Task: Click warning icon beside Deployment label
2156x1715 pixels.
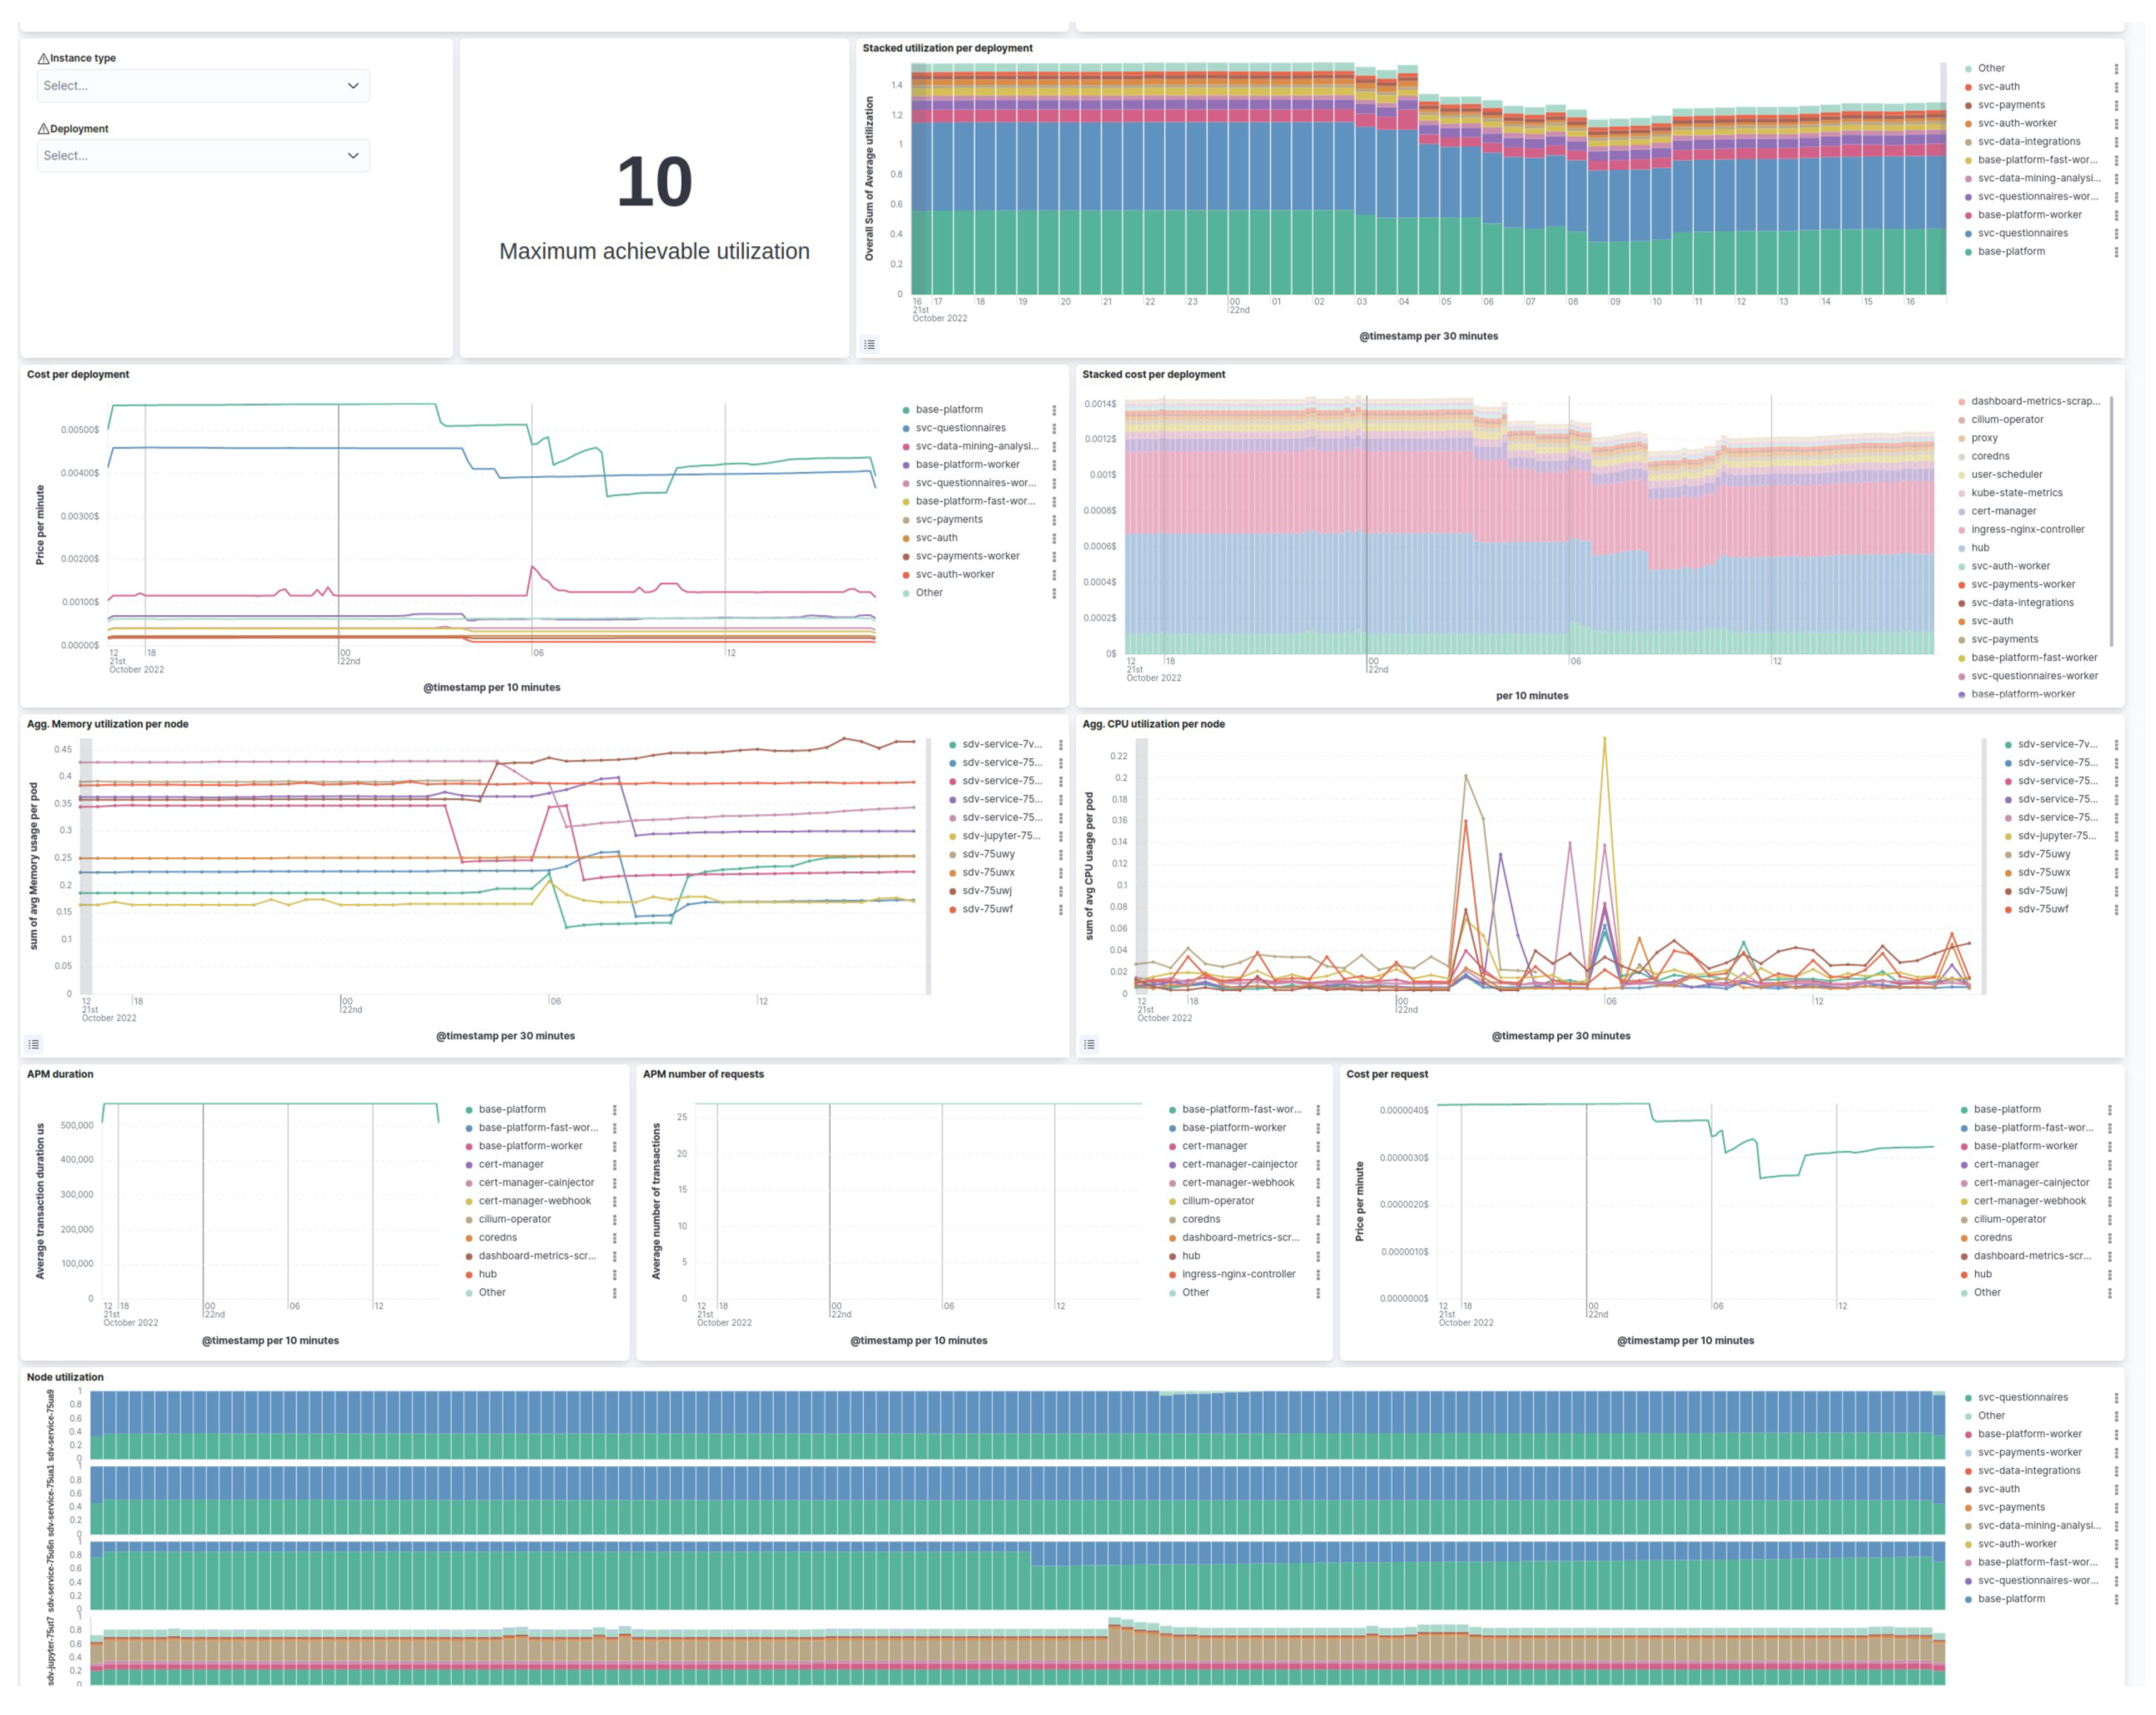Action: [43, 129]
